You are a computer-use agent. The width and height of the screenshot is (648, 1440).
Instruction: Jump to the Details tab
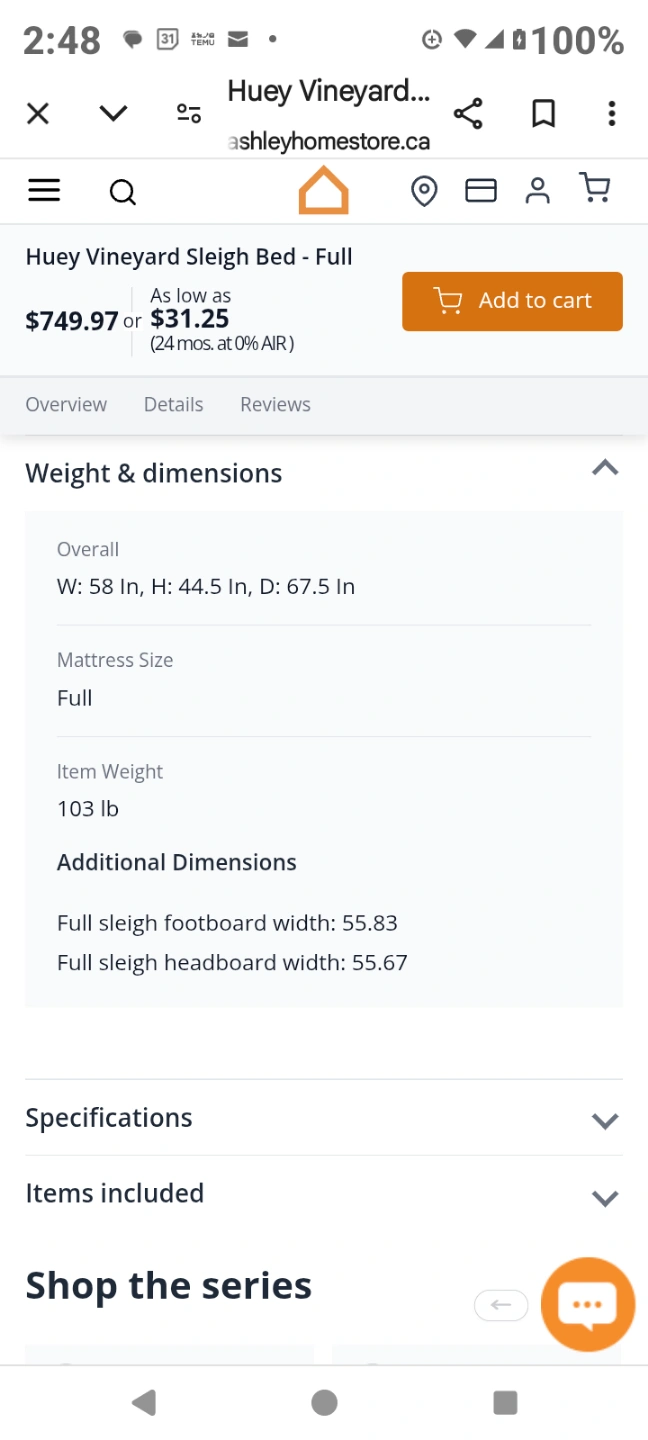point(173,404)
